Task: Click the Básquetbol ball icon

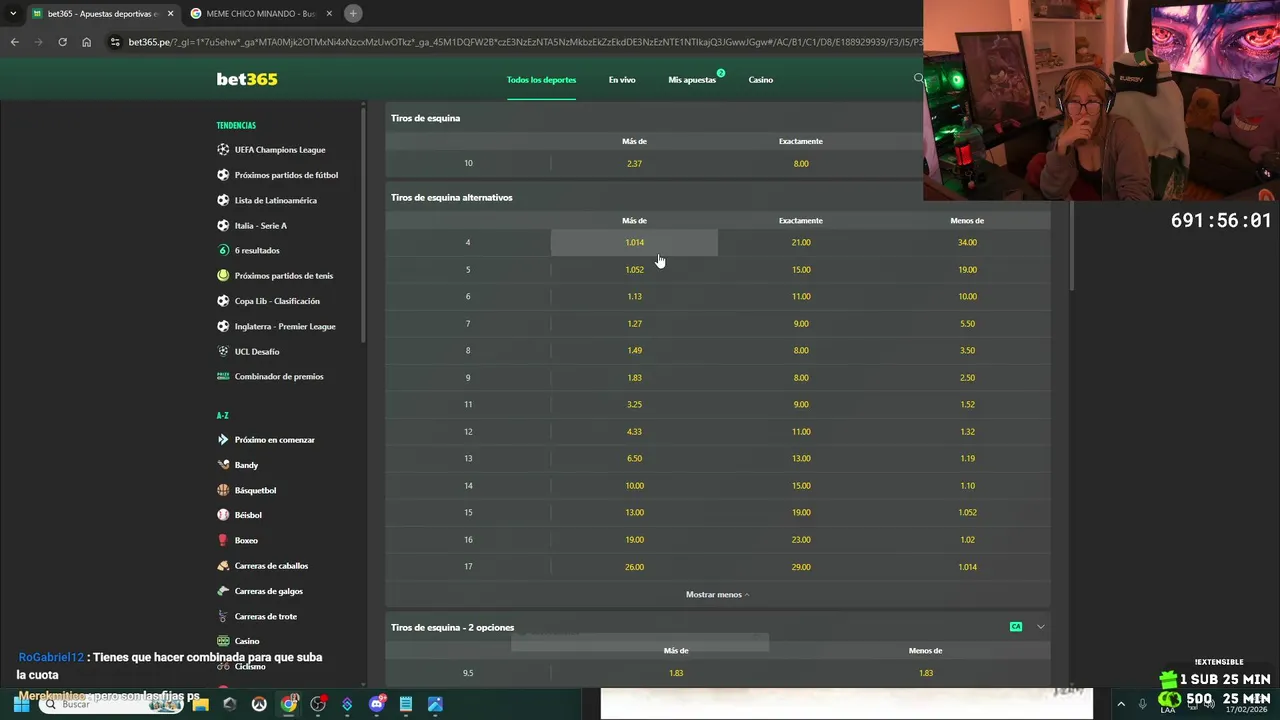Action: [223, 490]
